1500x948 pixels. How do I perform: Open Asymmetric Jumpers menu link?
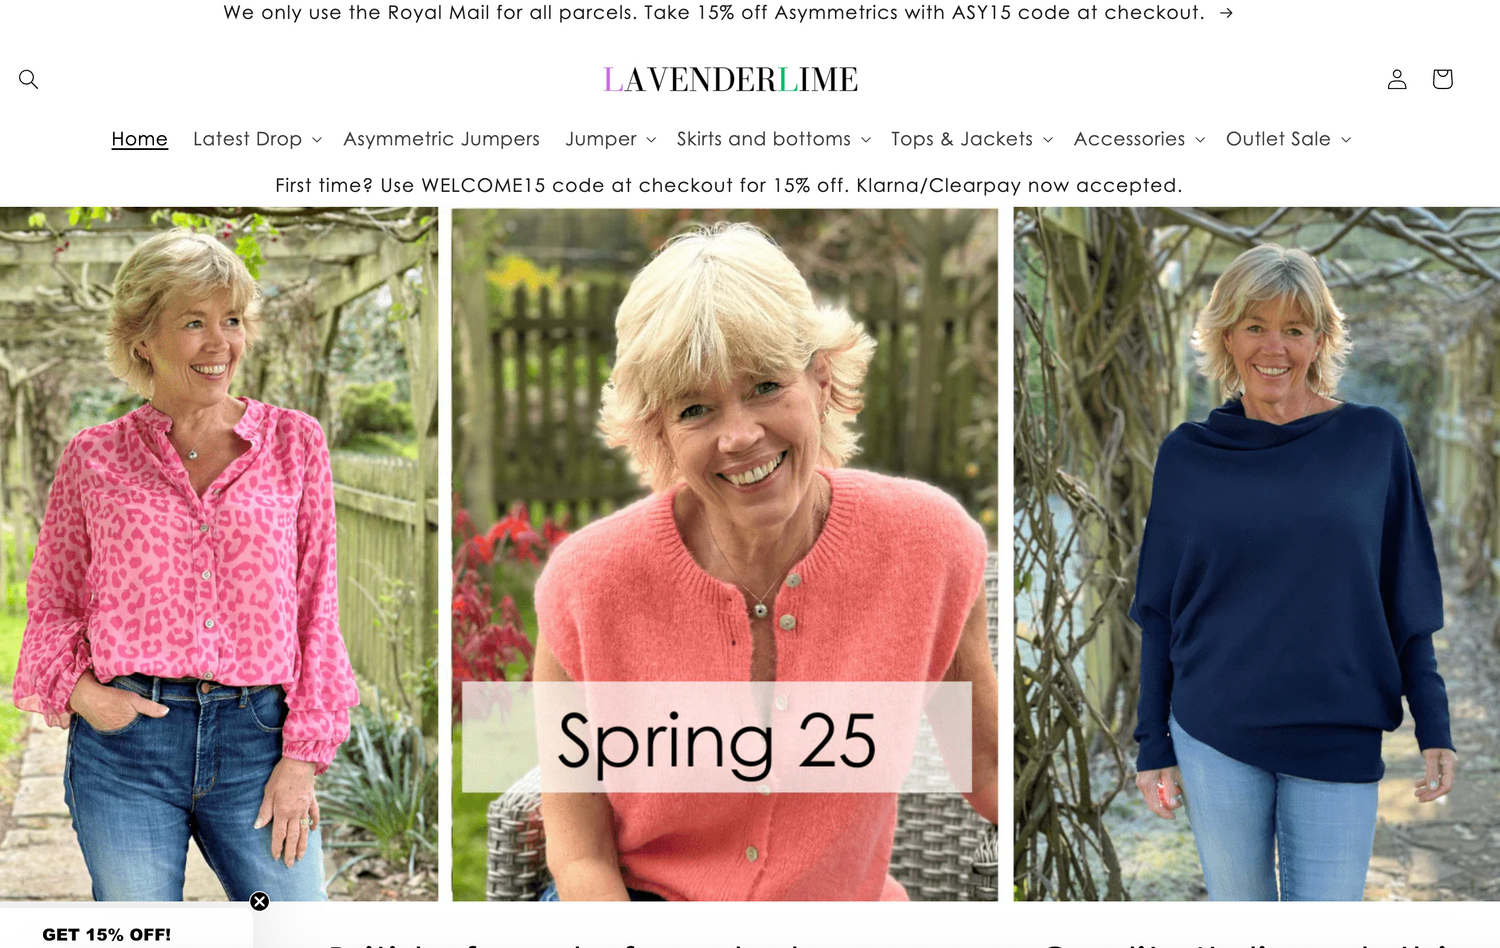click(x=441, y=139)
